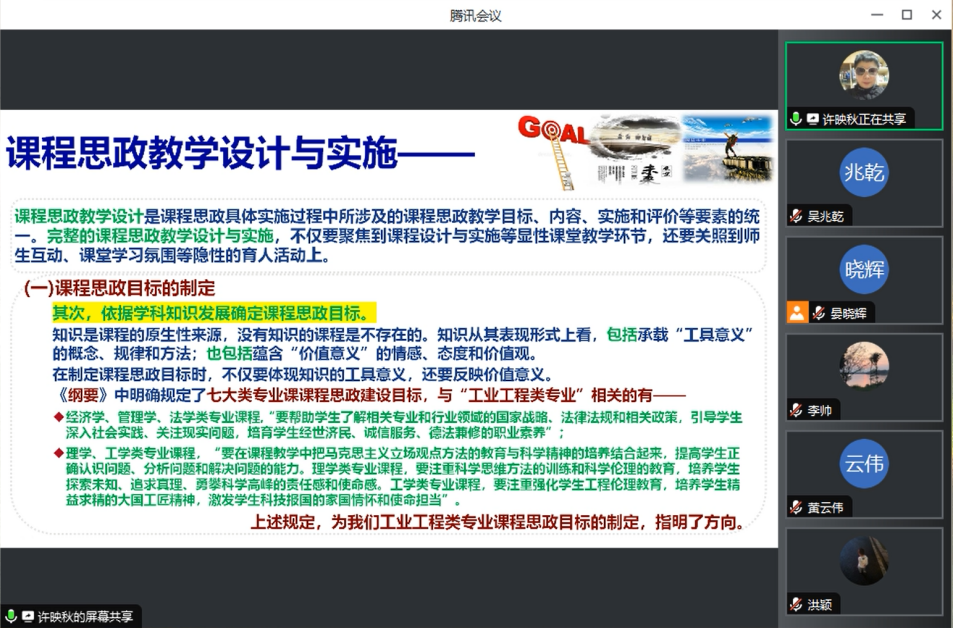Select 李帅's sunset photo avatar
The image size is (953, 628).
point(864,366)
